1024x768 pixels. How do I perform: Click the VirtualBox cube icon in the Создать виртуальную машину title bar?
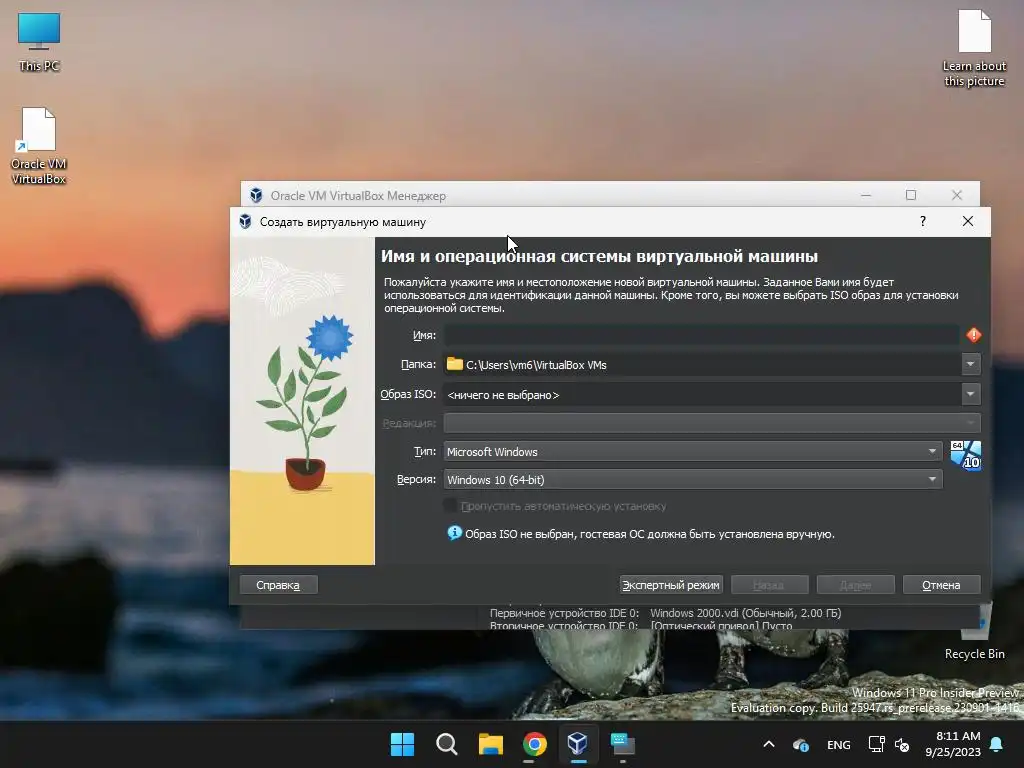[x=246, y=221]
